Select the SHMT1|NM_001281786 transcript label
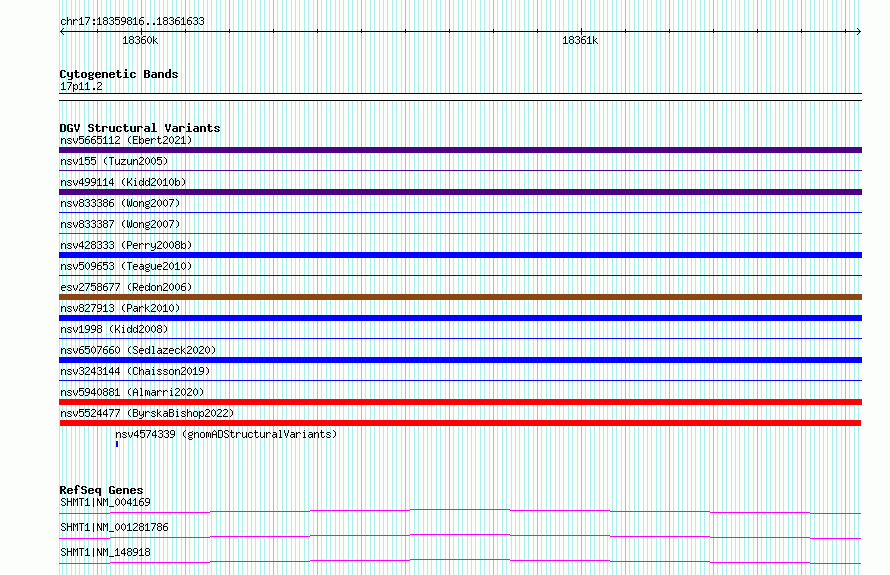Screen dimensions: 890x575 (x=114, y=527)
